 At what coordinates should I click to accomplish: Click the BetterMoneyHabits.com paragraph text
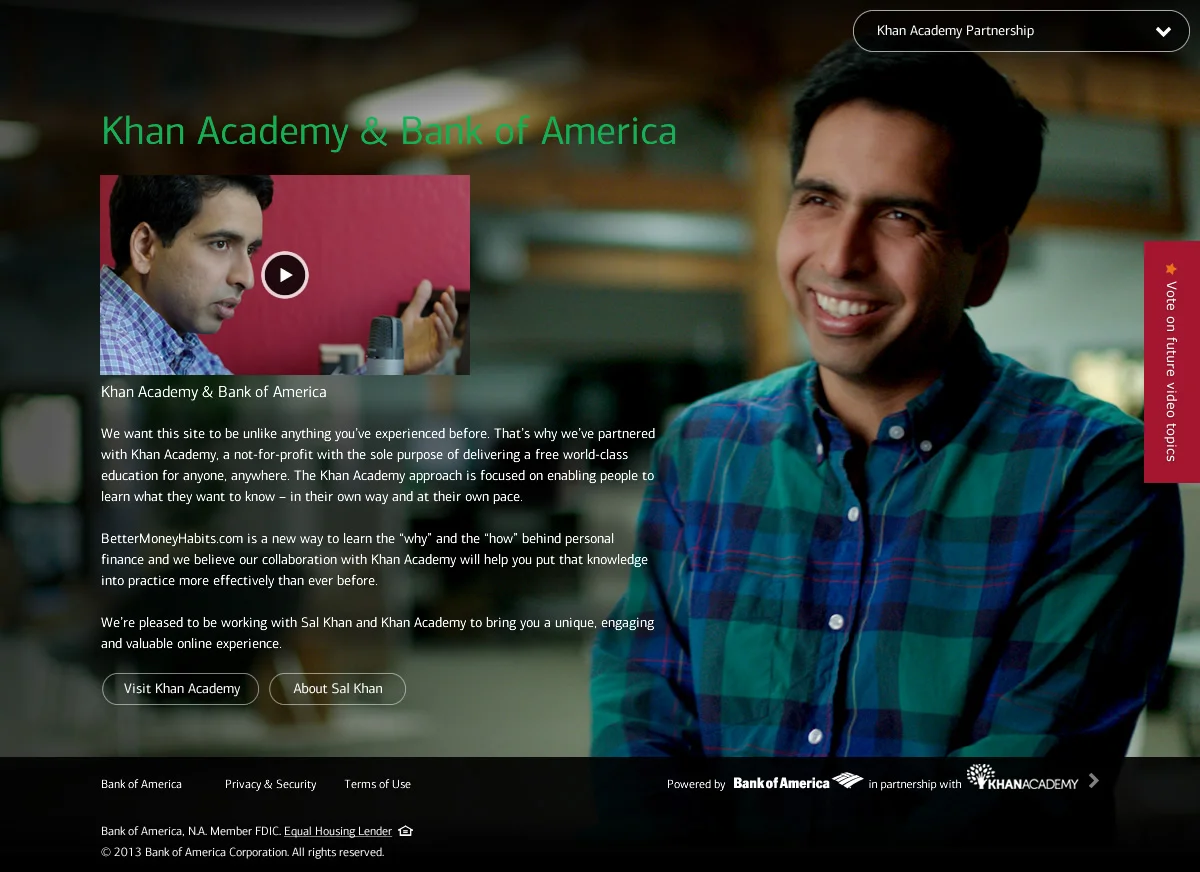374,560
